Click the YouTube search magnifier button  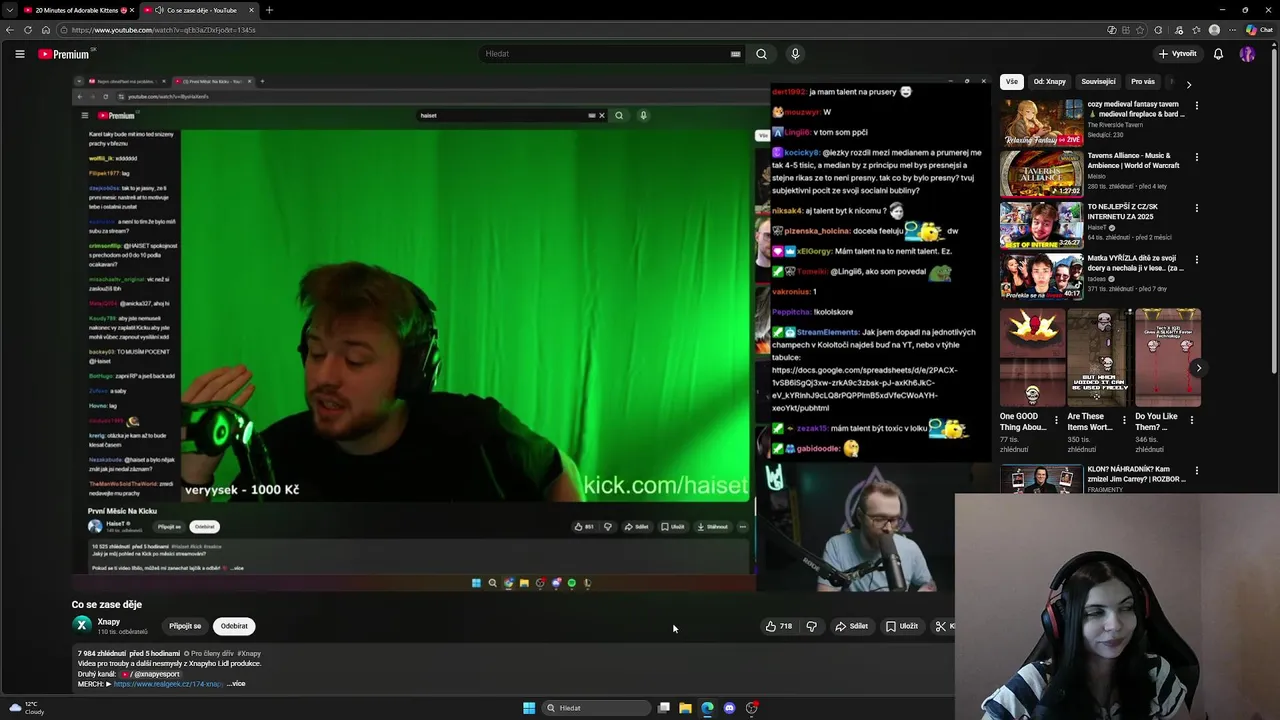click(761, 54)
